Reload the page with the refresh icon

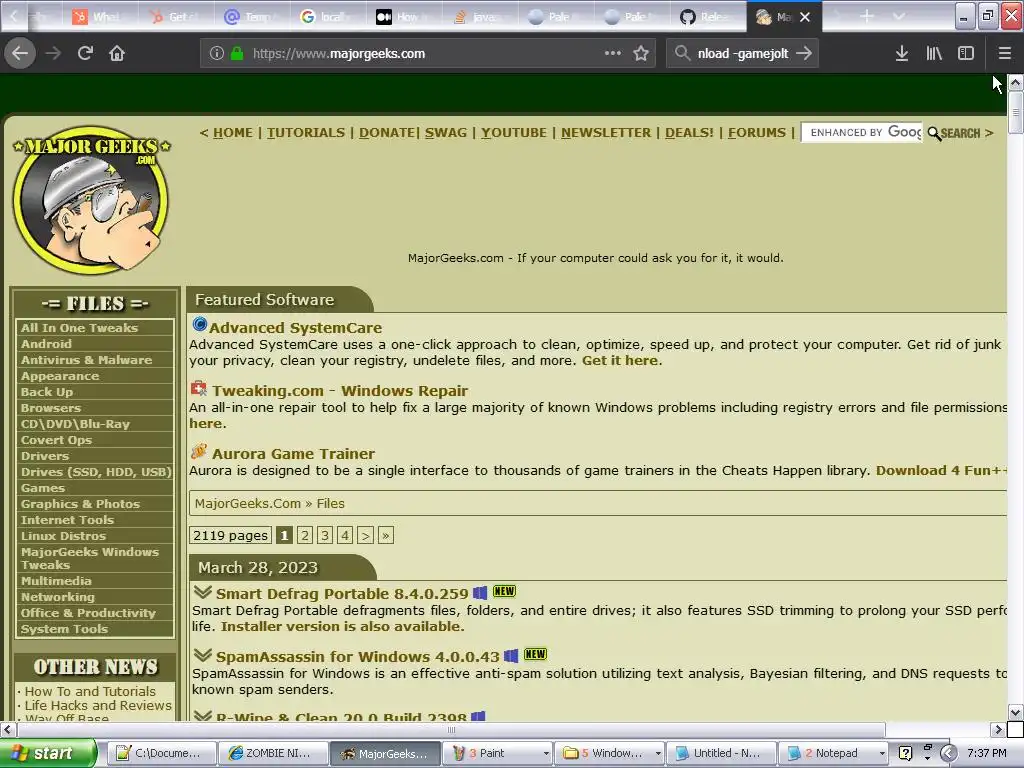(x=85, y=53)
